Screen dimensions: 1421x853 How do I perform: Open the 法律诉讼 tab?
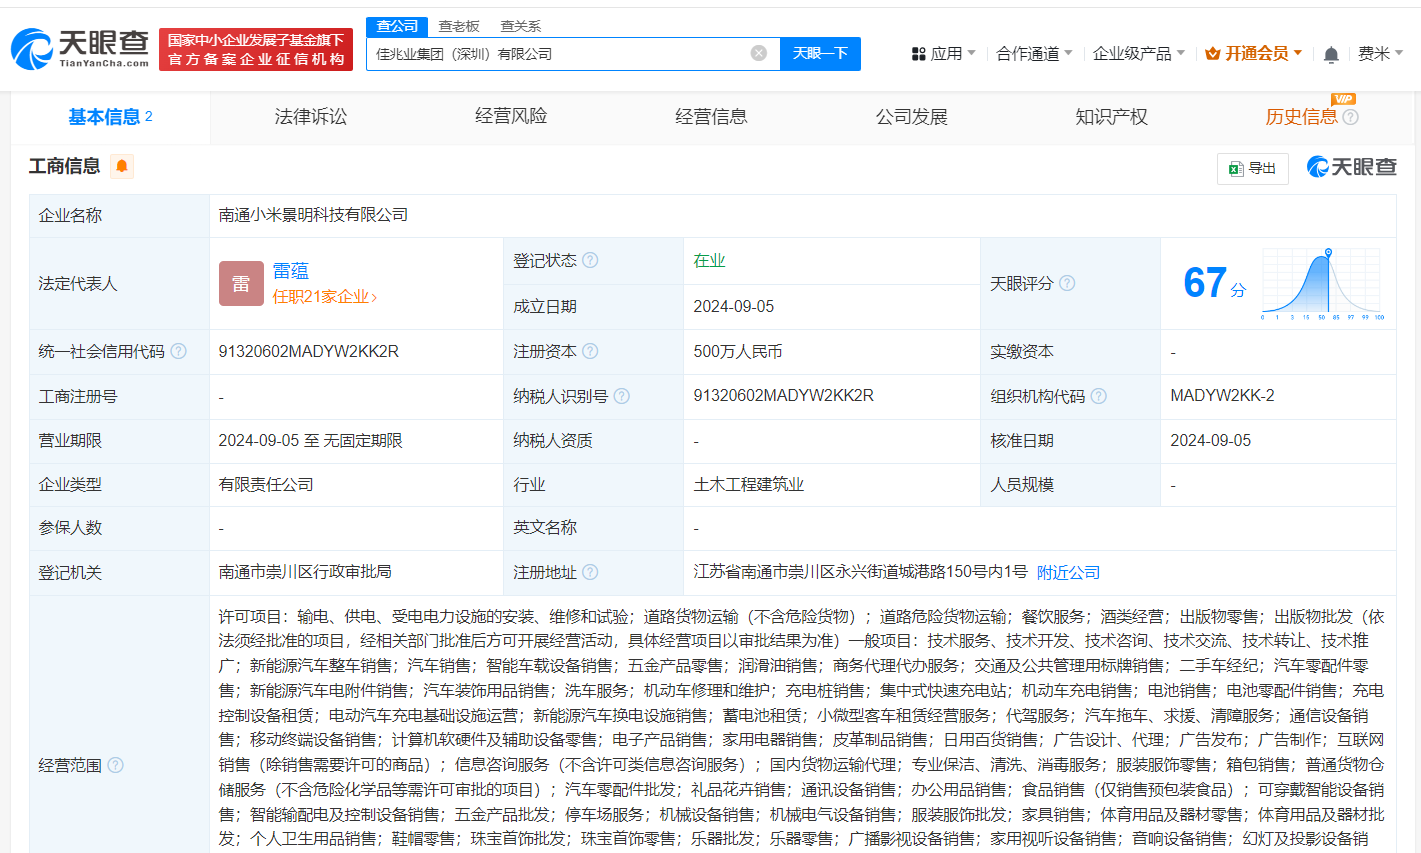[x=310, y=116]
